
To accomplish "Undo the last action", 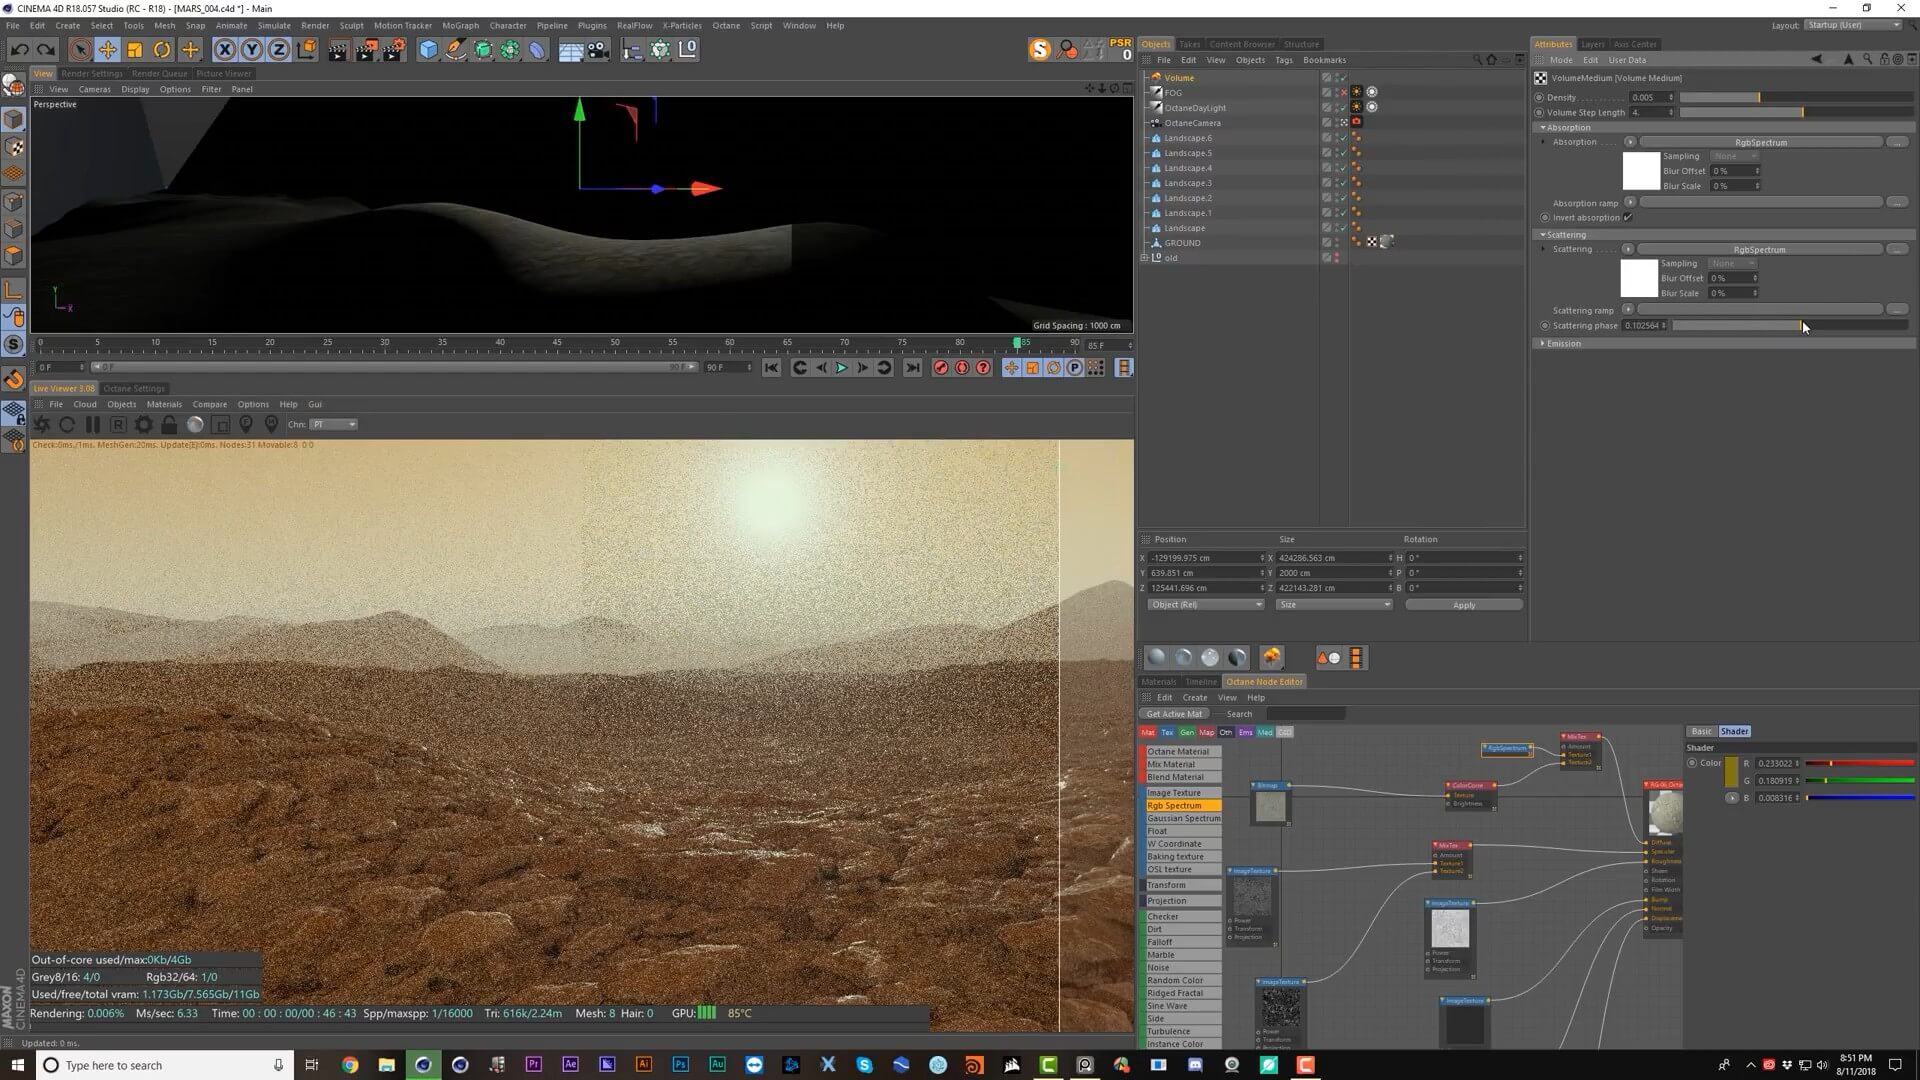I will click(x=19, y=49).
